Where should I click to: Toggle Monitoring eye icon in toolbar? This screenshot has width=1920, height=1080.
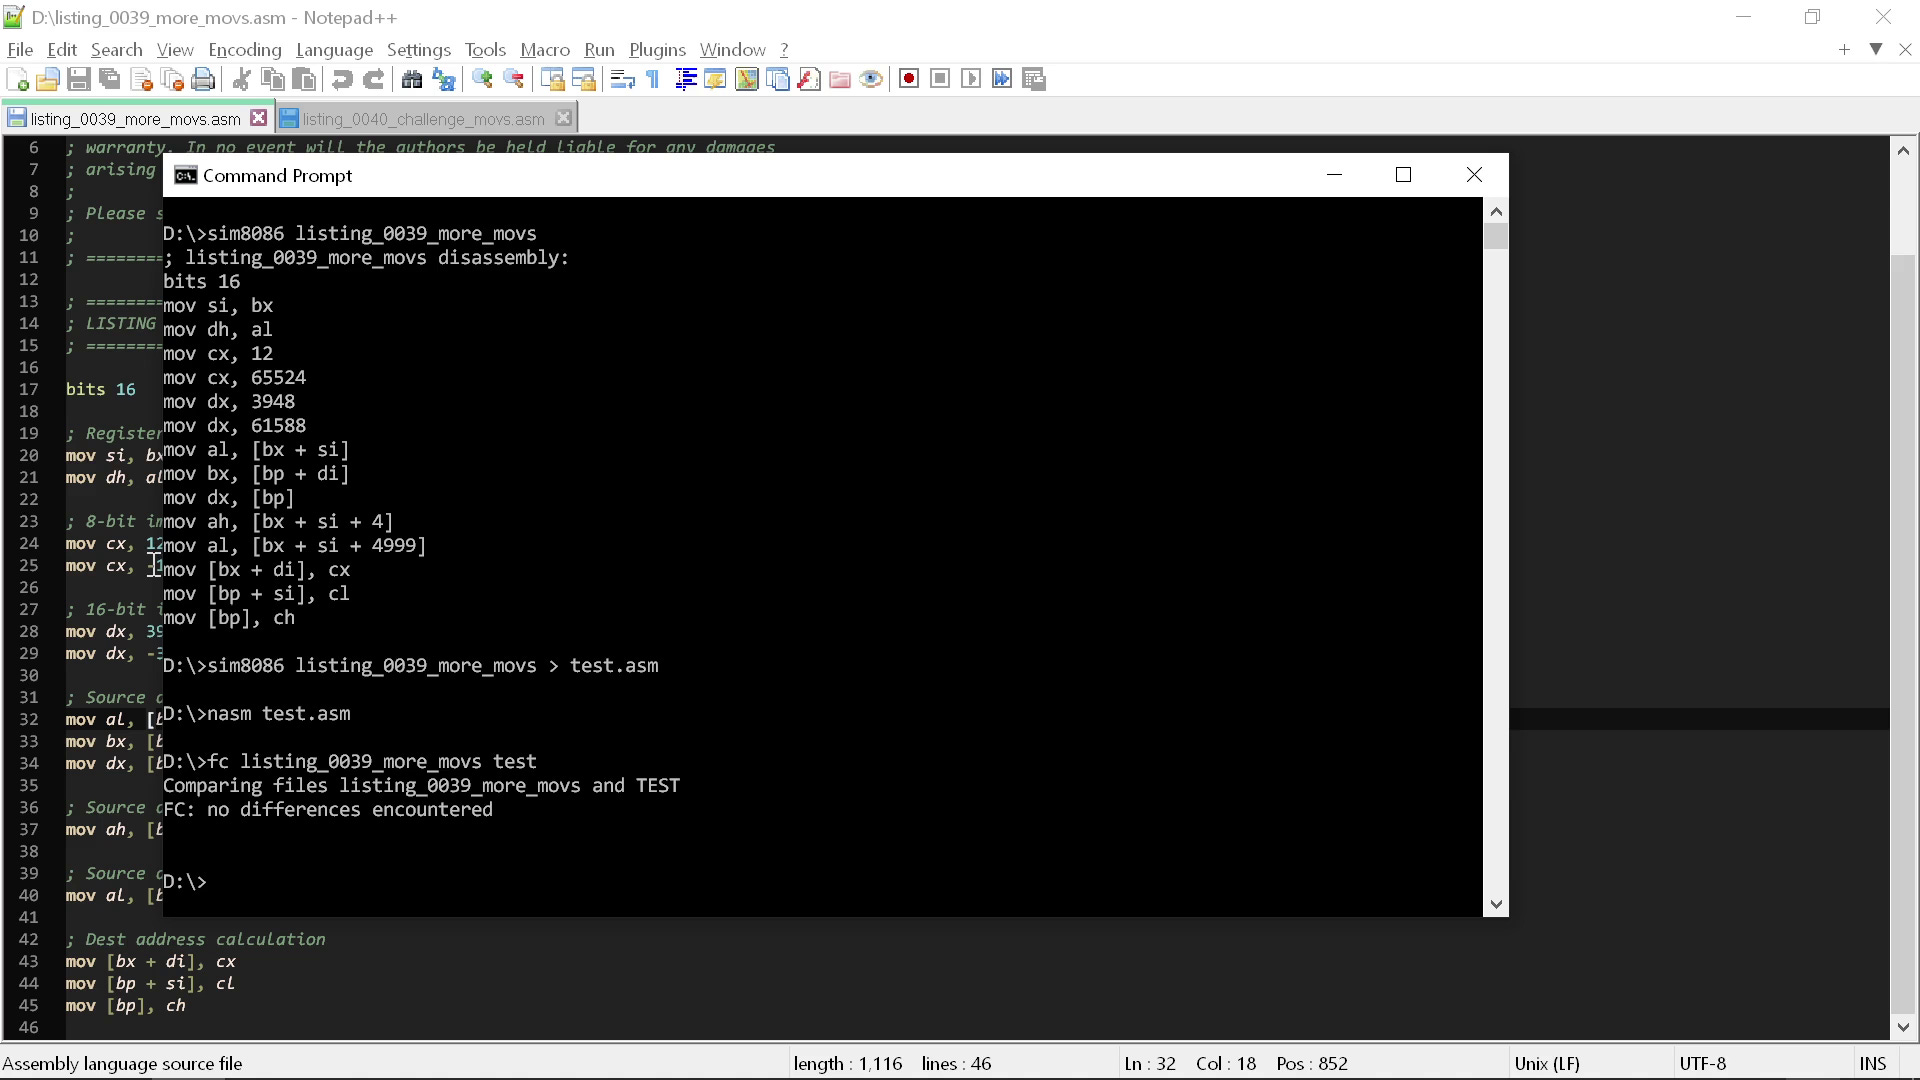(x=871, y=79)
